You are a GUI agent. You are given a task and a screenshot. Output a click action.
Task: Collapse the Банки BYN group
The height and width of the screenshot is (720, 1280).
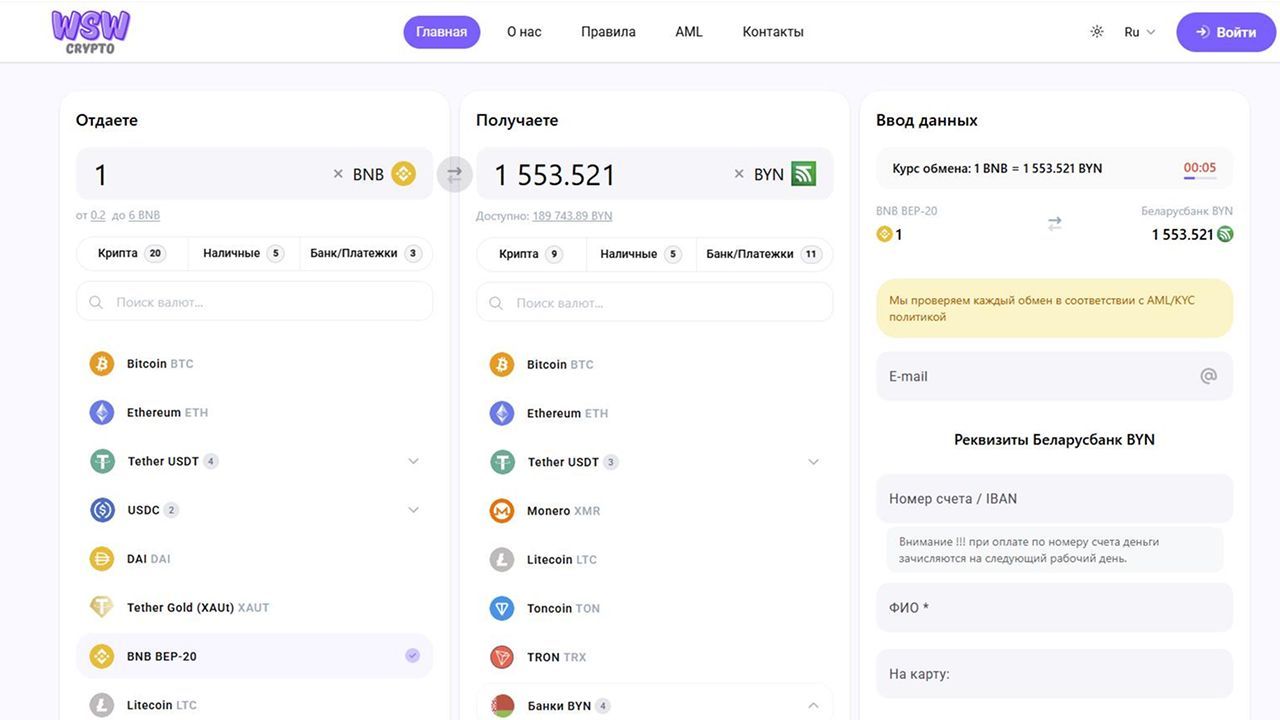pos(813,705)
